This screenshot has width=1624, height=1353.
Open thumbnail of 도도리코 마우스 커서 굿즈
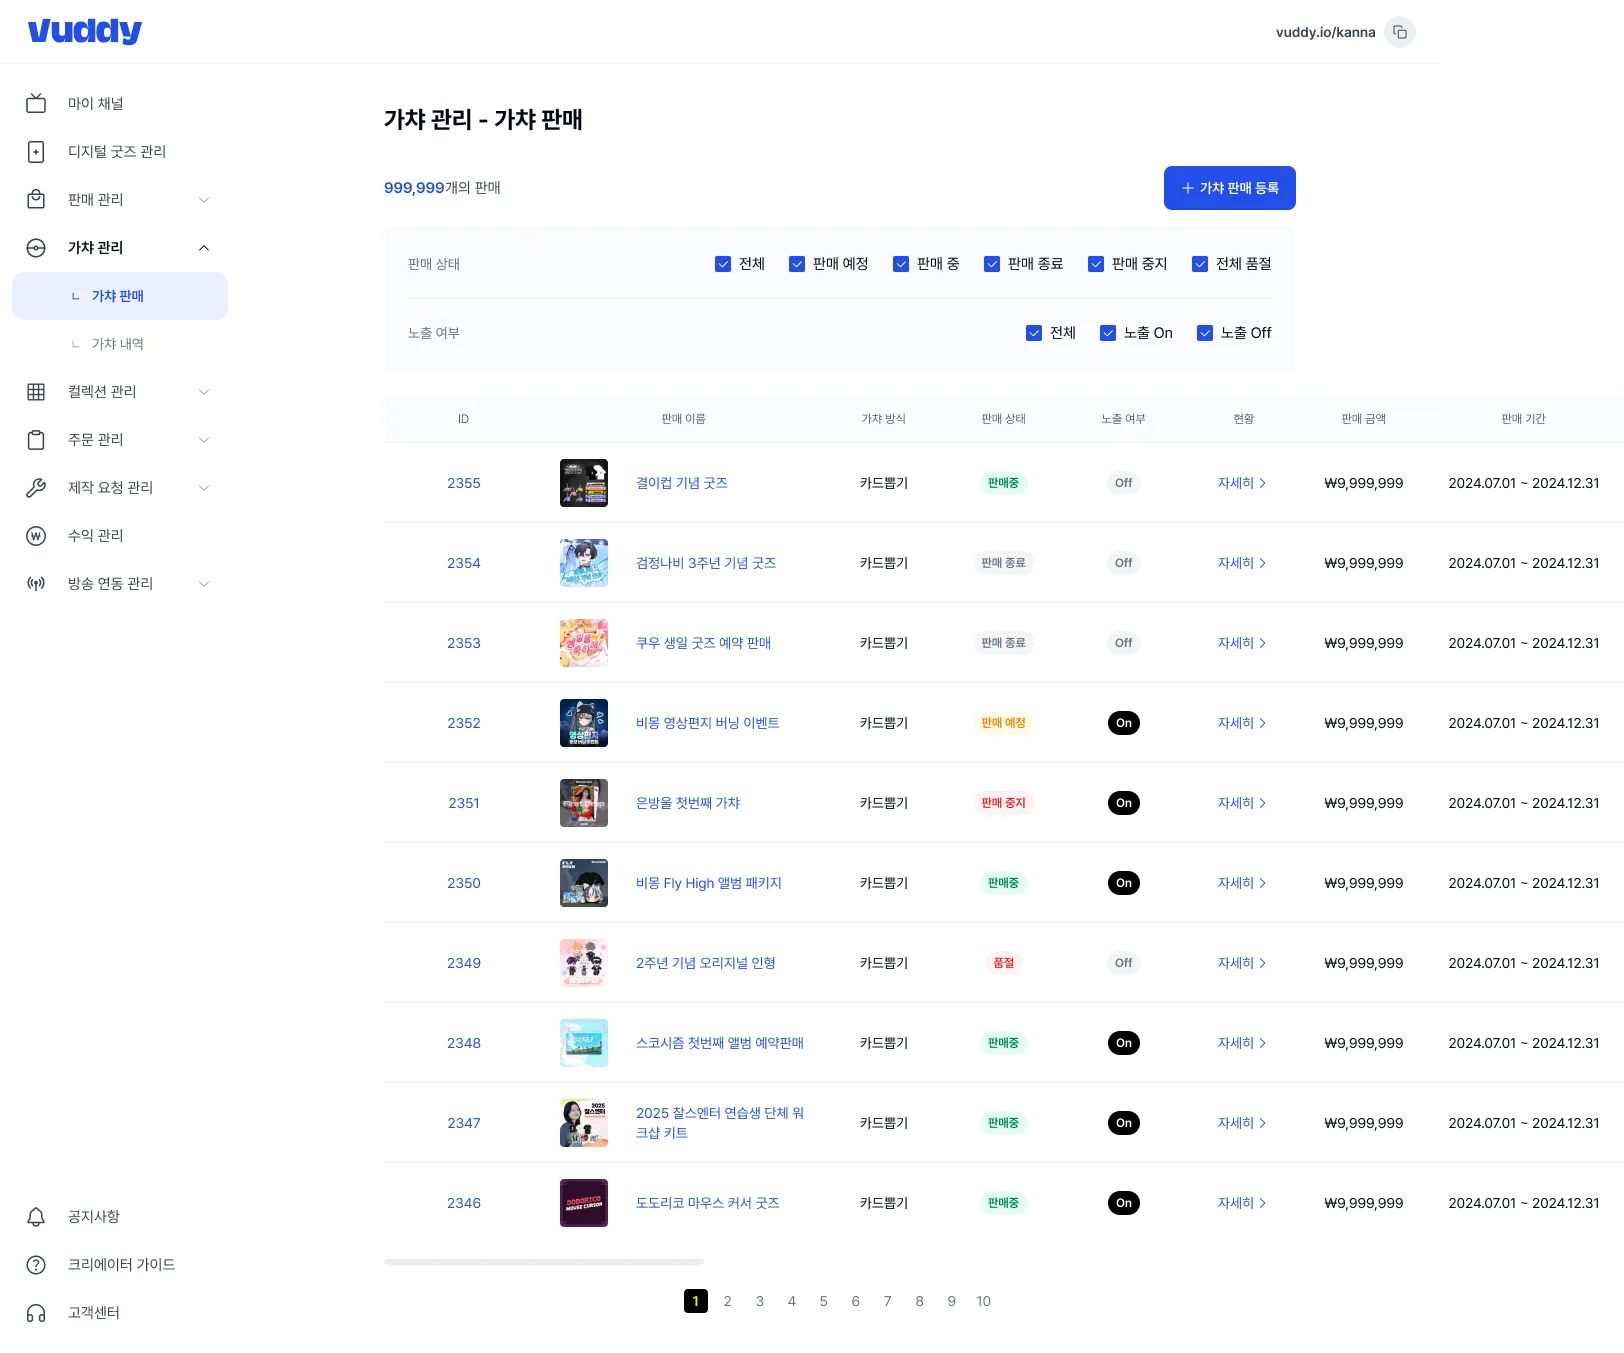(x=584, y=1203)
